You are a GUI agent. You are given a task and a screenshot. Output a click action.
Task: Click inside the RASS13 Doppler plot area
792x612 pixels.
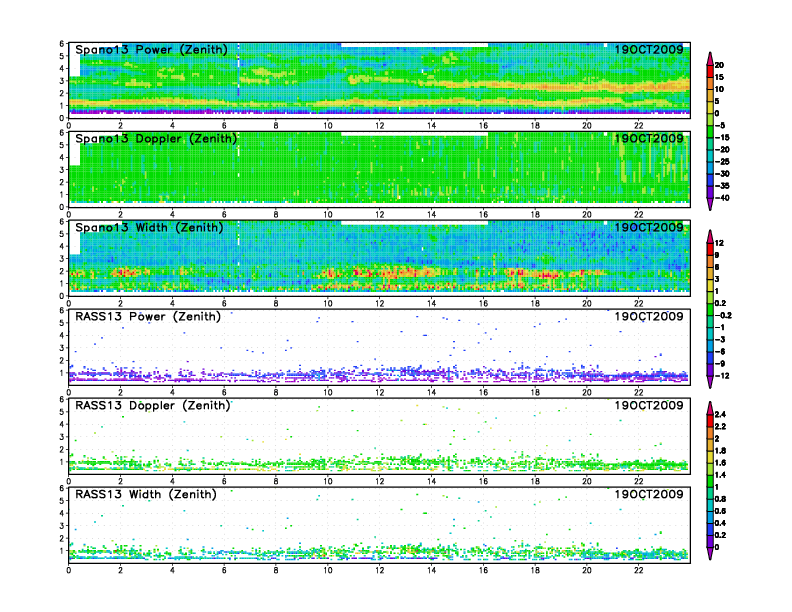coord(379,436)
